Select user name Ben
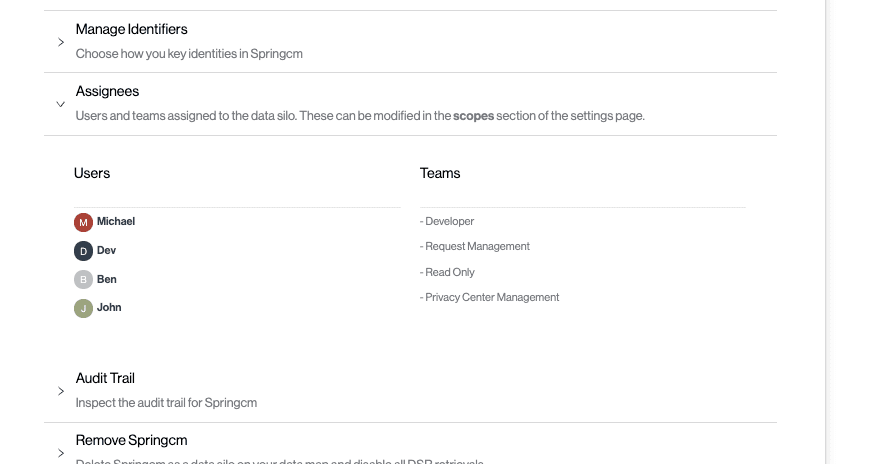 pos(107,279)
